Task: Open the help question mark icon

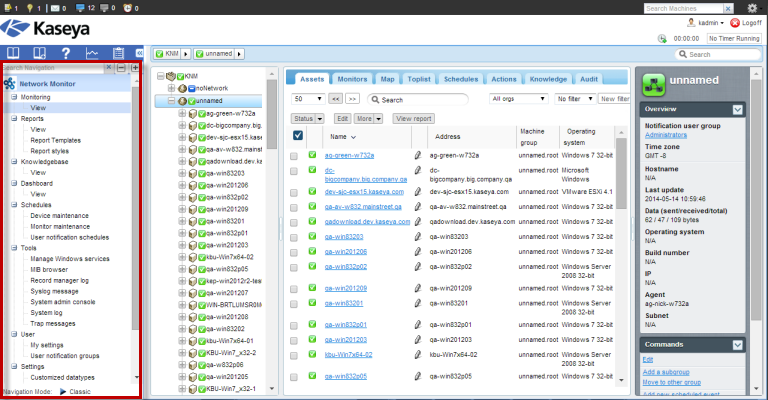Action: point(66,54)
